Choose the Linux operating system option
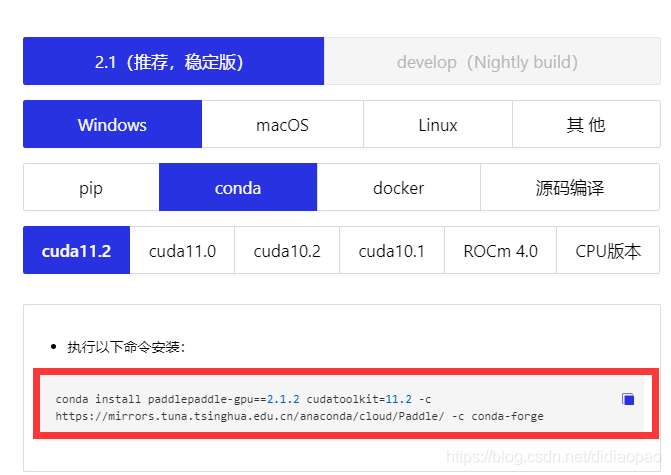This screenshot has width=671, height=475. [x=438, y=125]
